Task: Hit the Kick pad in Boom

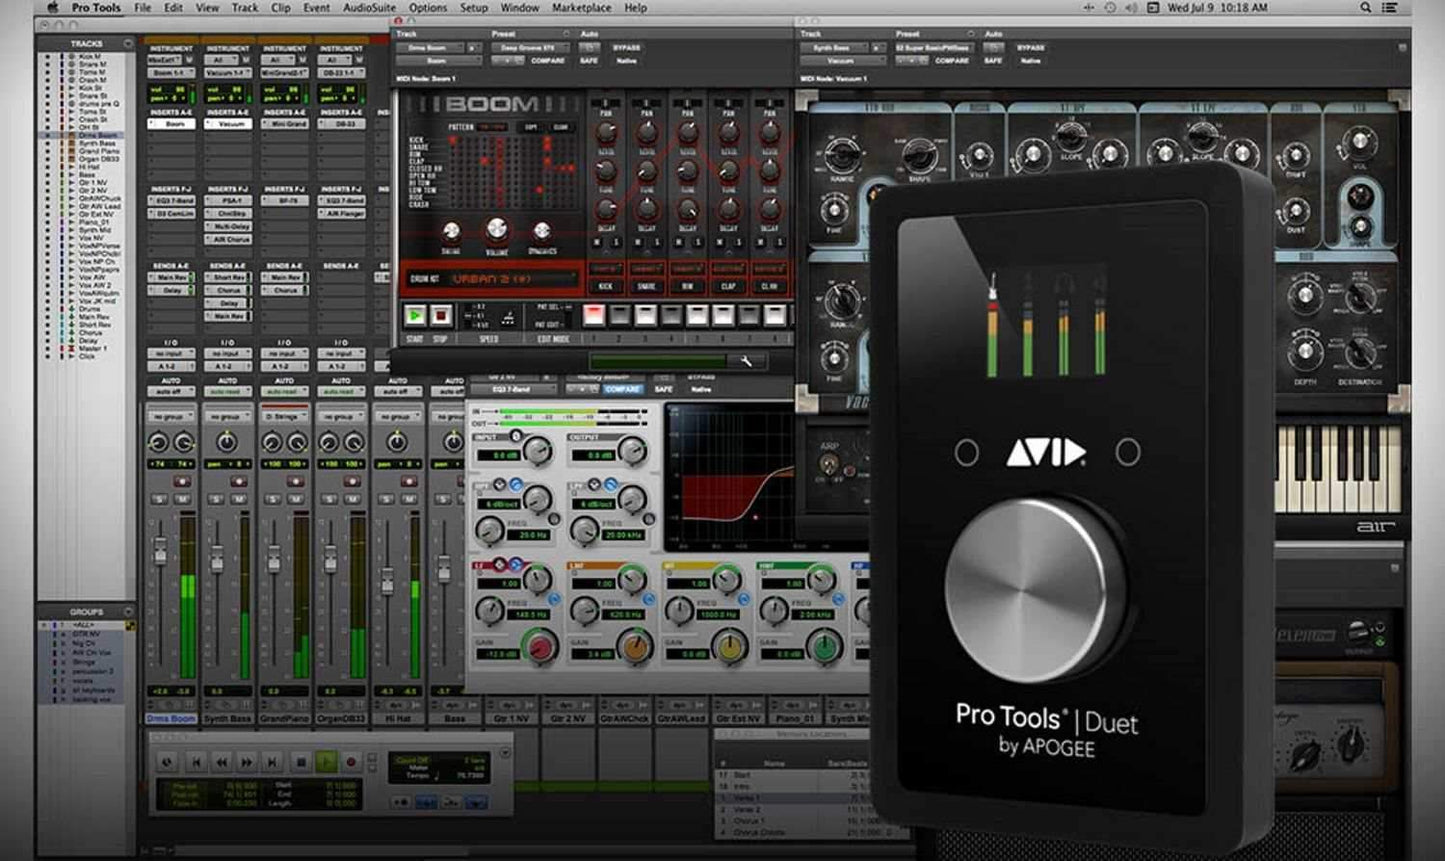Action: (x=604, y=286)
